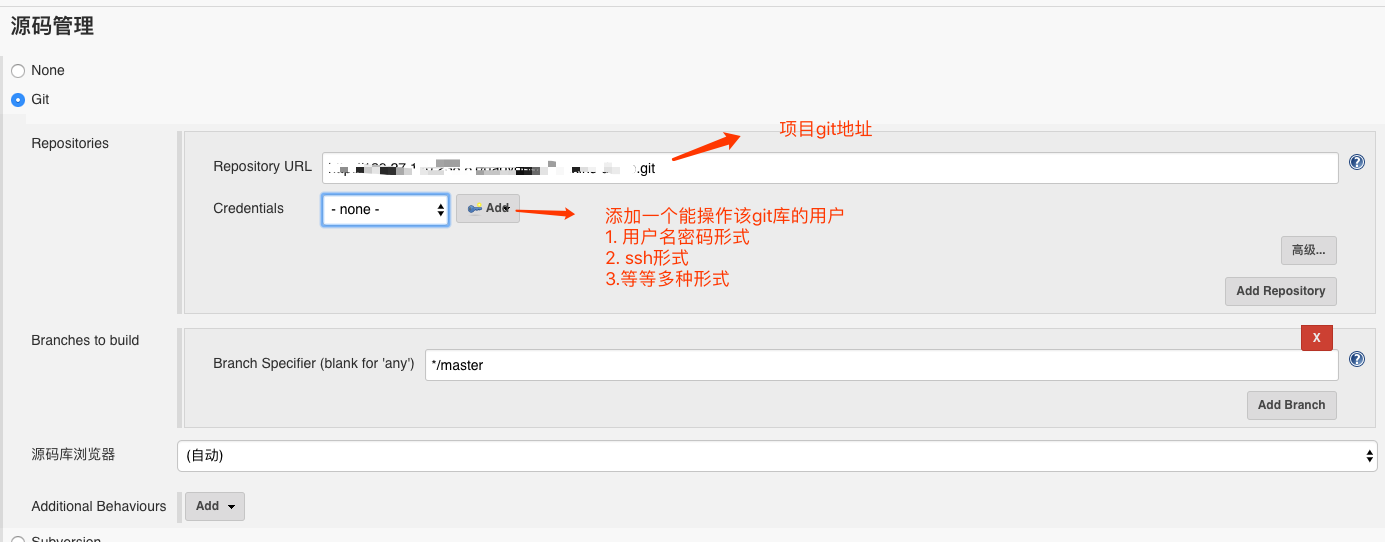Click the Repository URL label
Viewport: 1385px width, 542px height.
[262, 166]
